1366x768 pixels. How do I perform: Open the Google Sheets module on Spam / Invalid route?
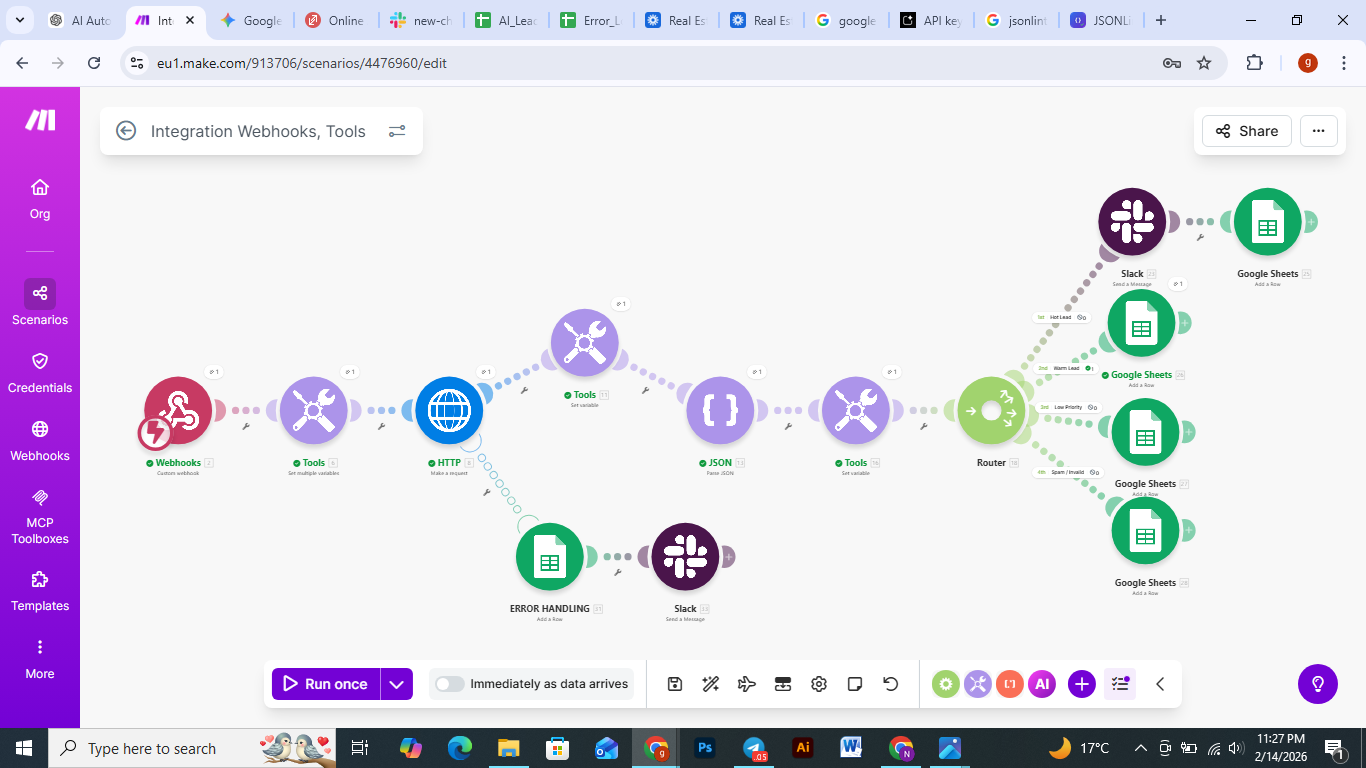coord(1146,531)
